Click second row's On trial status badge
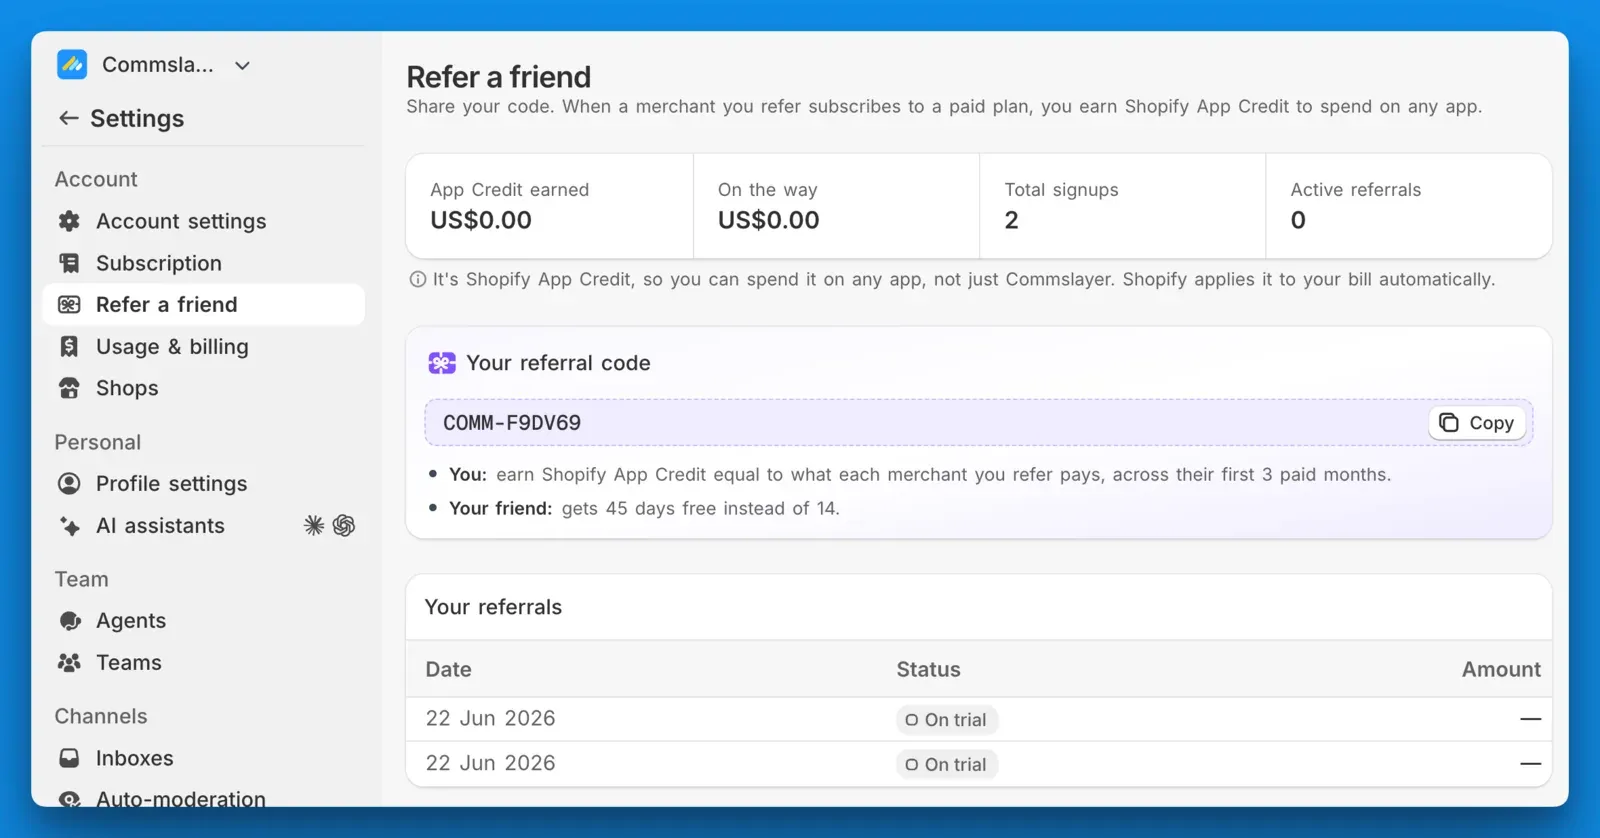 946,765
